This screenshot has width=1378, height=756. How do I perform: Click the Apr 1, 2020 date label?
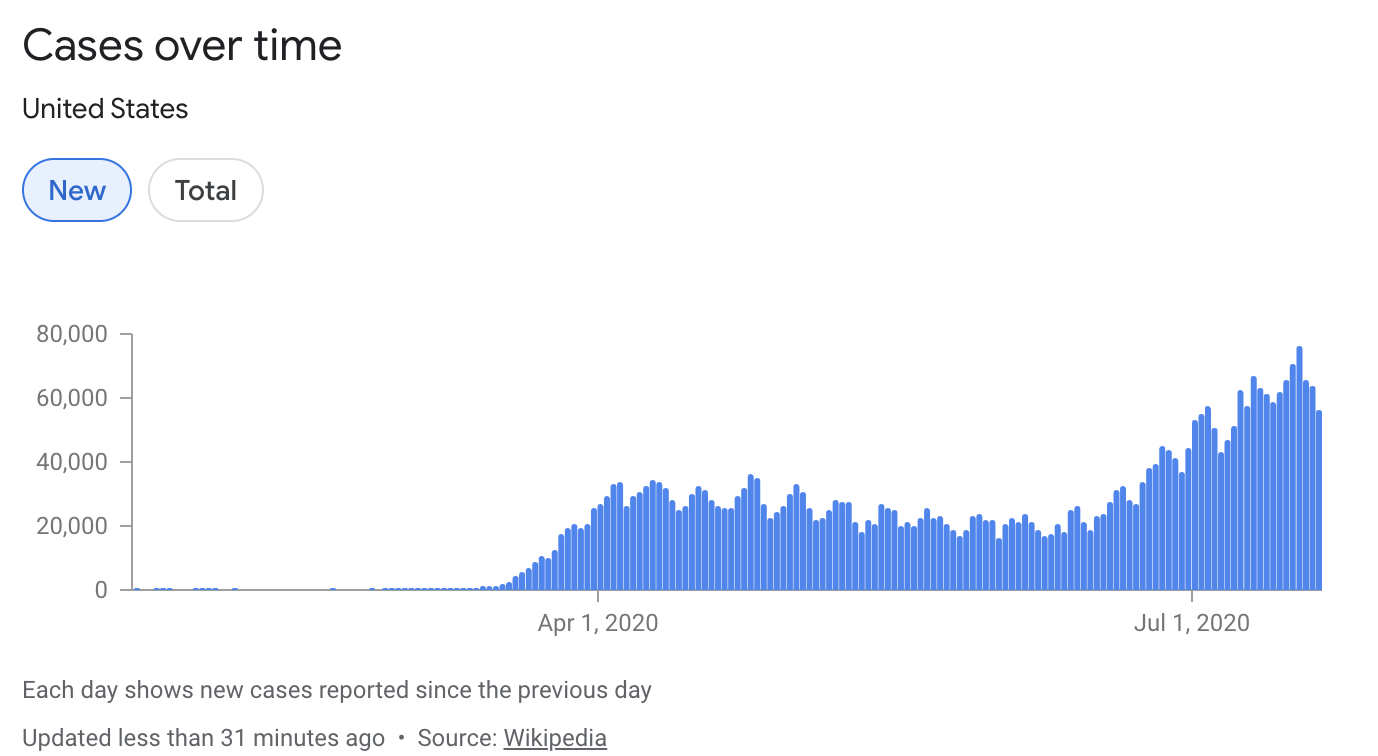coord(598,623)
